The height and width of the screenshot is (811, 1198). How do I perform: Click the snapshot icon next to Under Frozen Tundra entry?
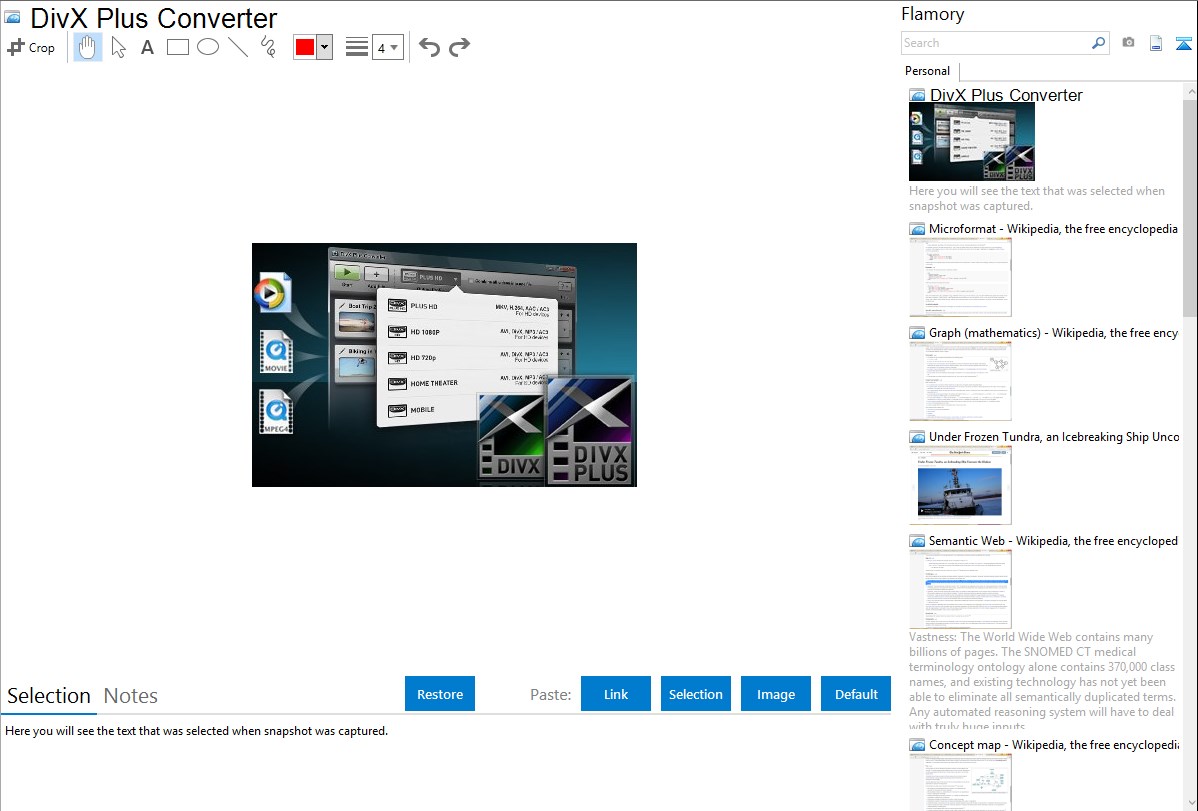tap(917, 437)
